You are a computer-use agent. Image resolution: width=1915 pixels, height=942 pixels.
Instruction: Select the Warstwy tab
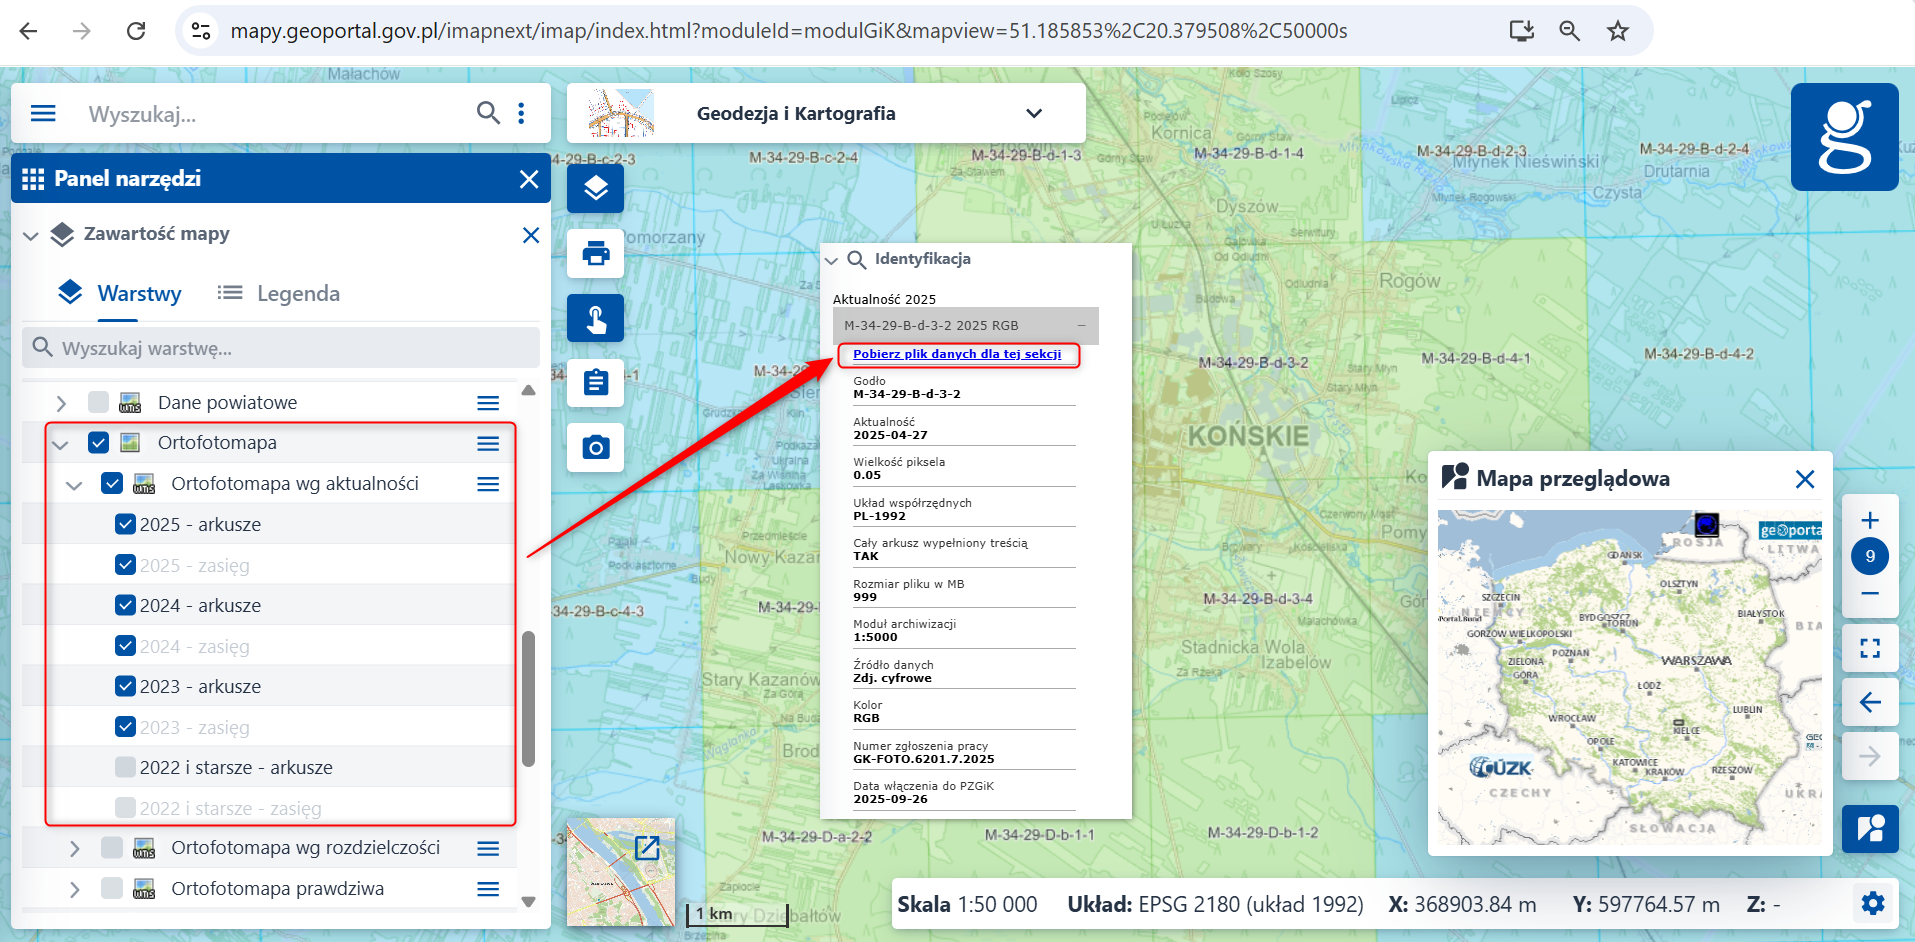point(120,293)
